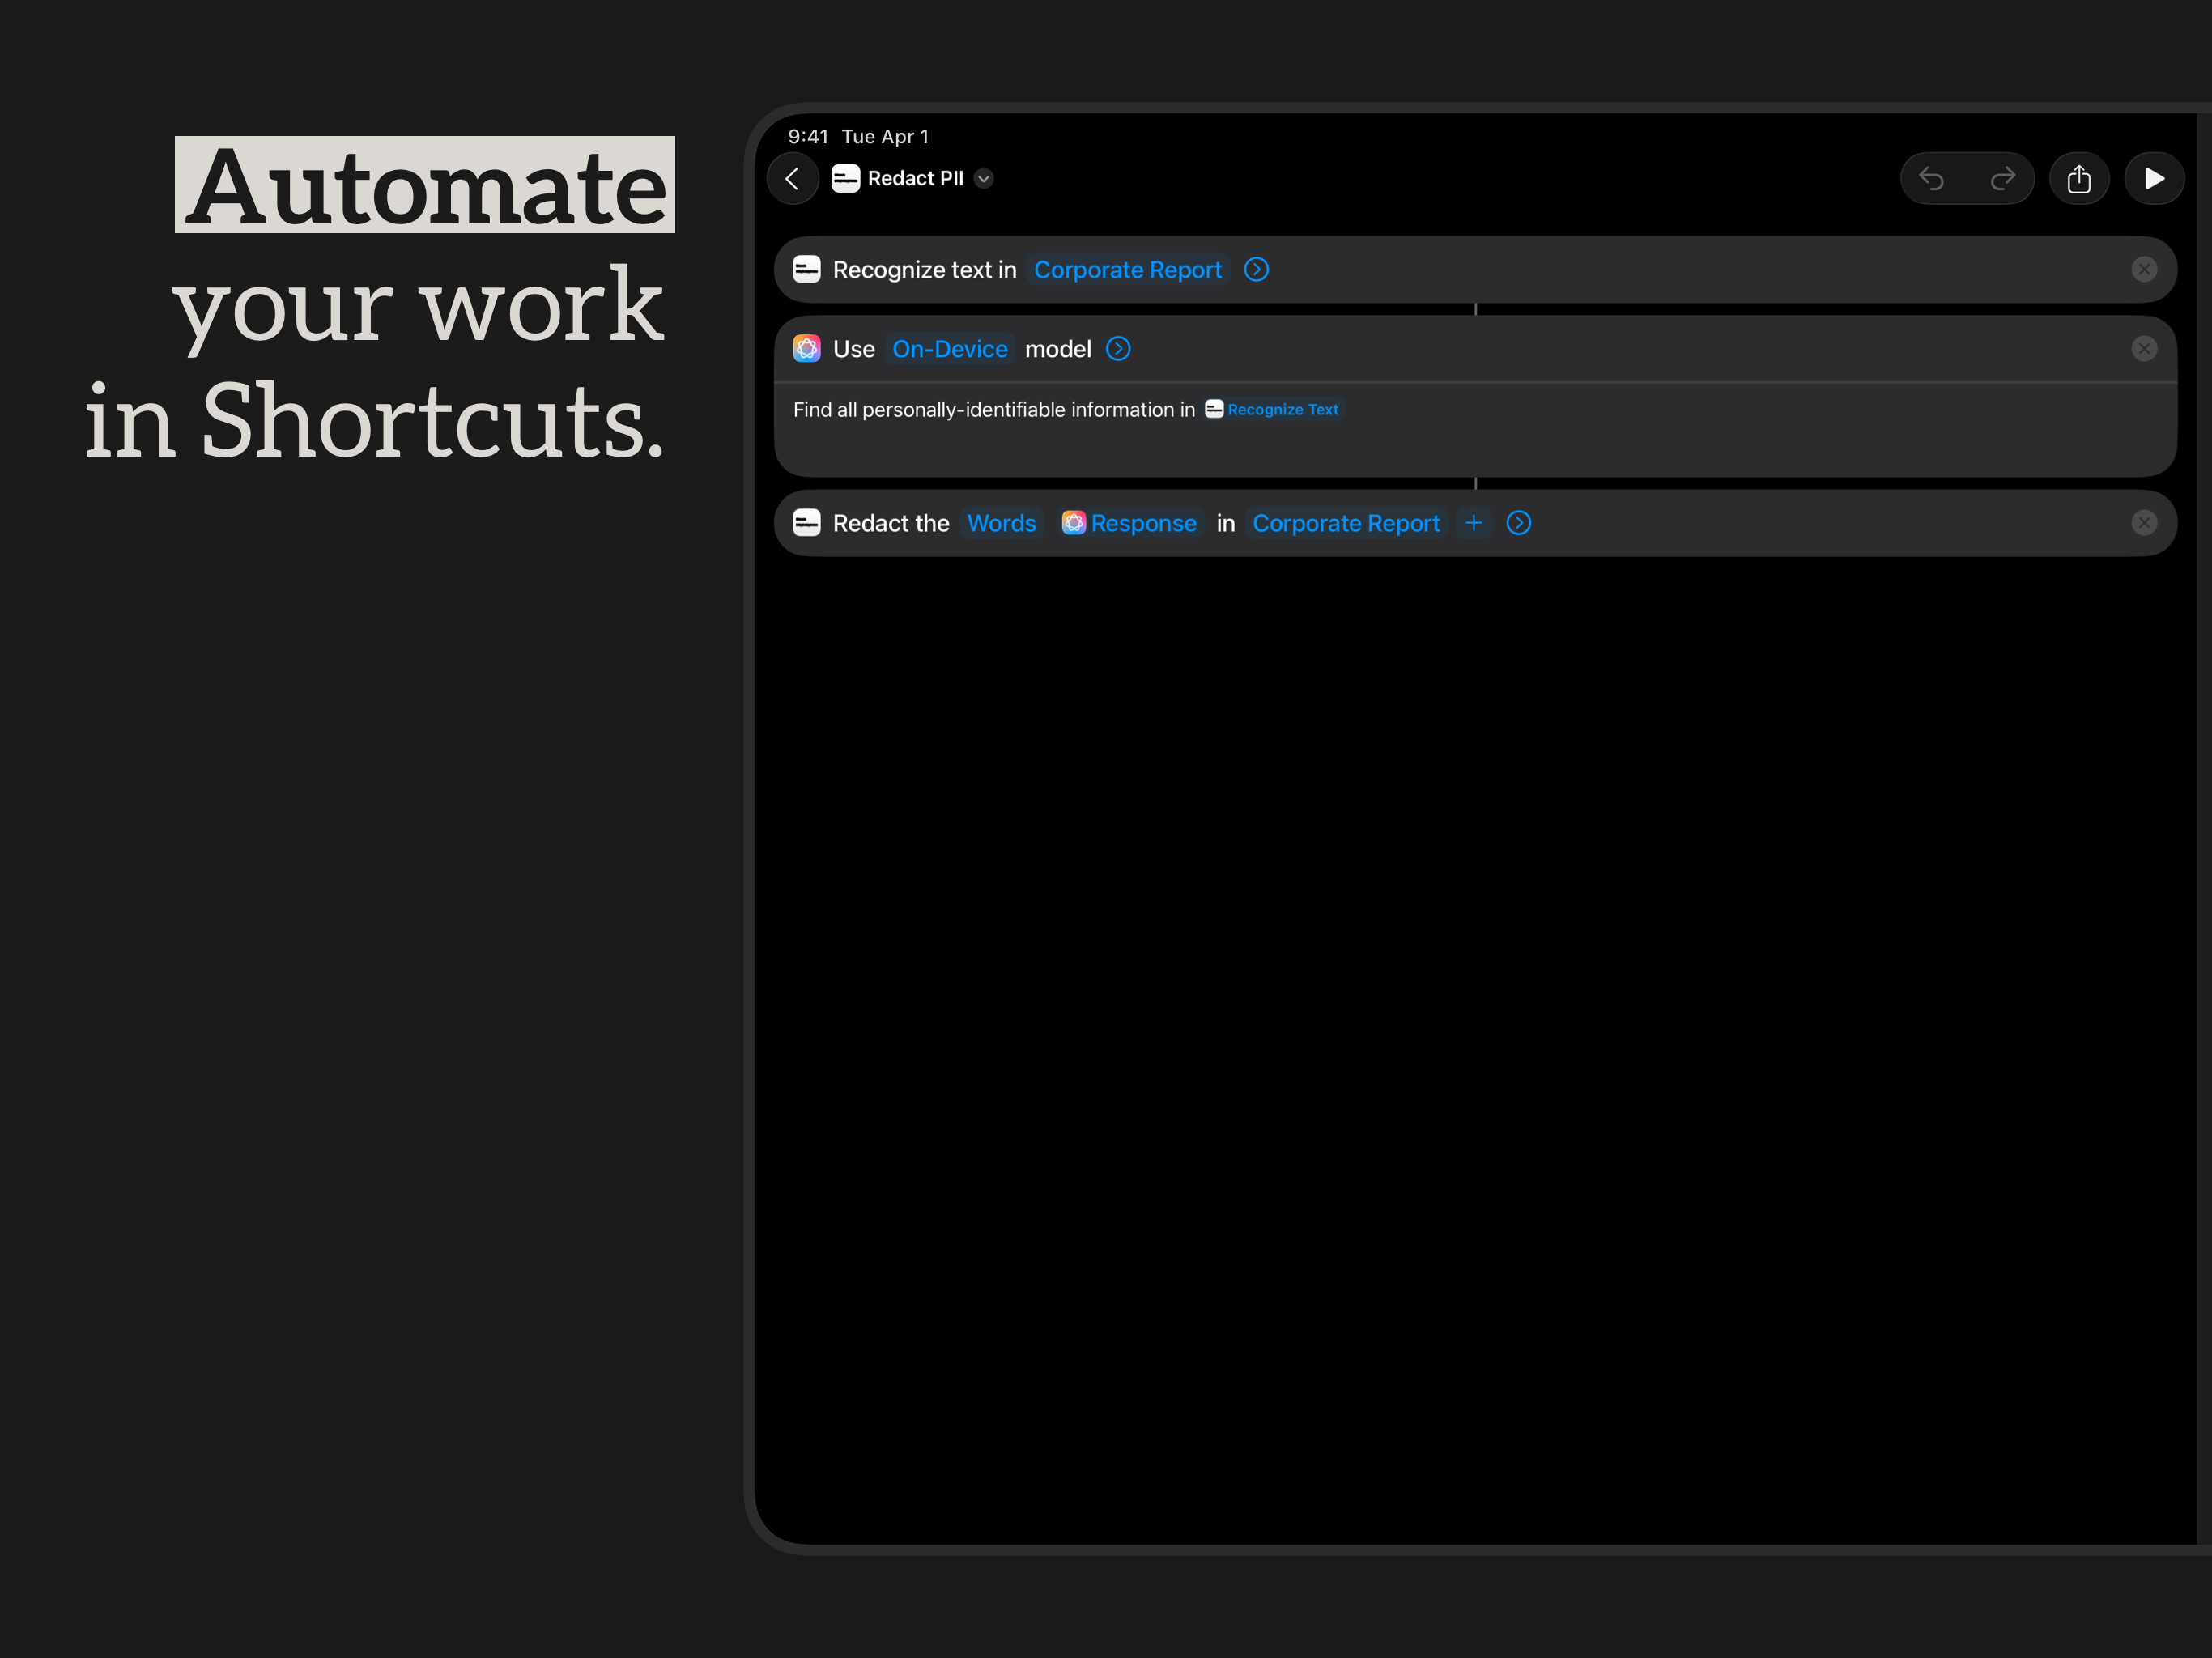Share the Redact PII shortcut
Viewport: 2212px width, 1658px height.
[2079, 179]
